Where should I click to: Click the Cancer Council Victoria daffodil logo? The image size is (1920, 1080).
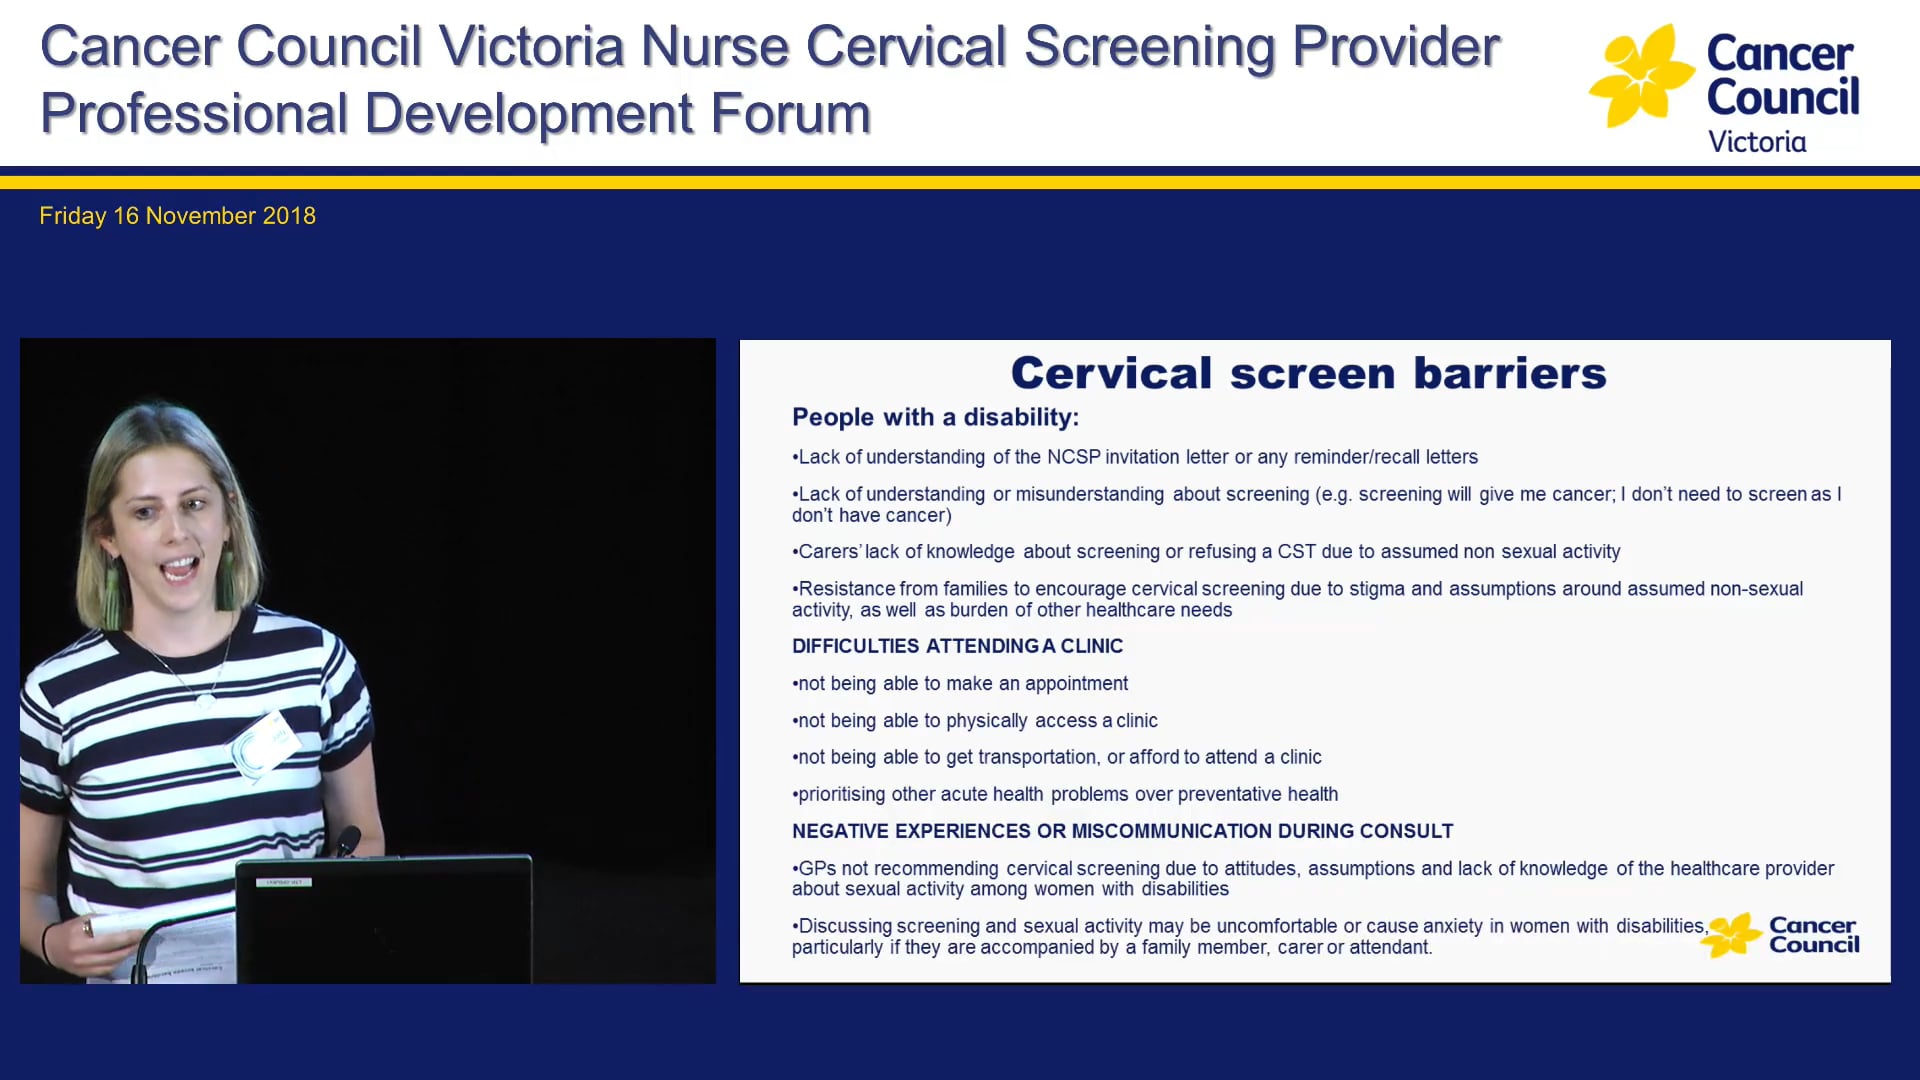(x=1640, y=77)
